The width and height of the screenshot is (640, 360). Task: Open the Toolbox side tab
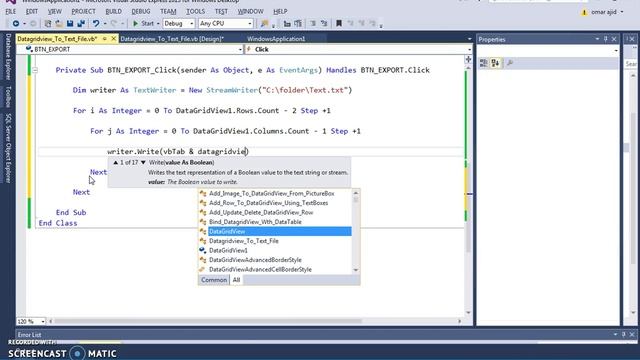point(8,97)
